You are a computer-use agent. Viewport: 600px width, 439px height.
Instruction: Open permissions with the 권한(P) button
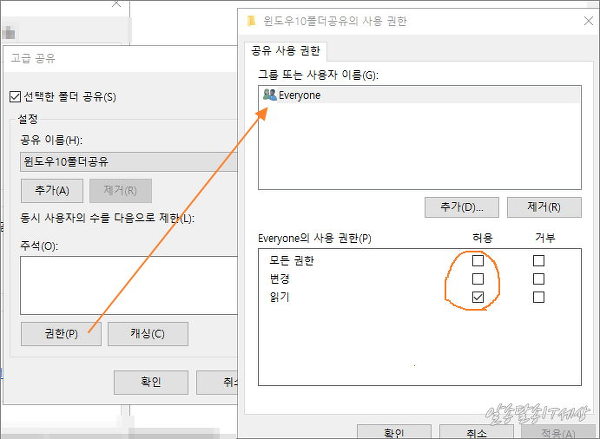[x=59, y=333]
